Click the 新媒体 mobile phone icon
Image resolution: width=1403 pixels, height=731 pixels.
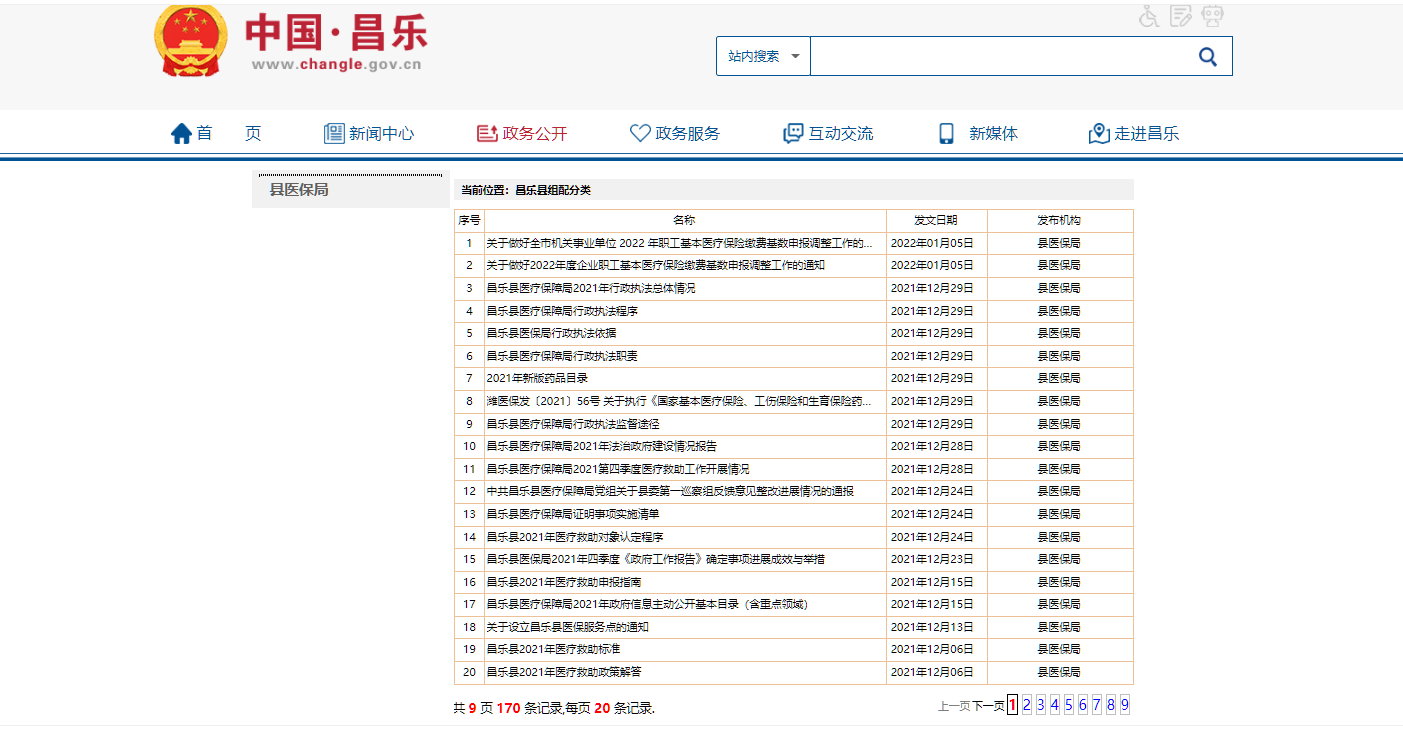click(x=946, y=134)
